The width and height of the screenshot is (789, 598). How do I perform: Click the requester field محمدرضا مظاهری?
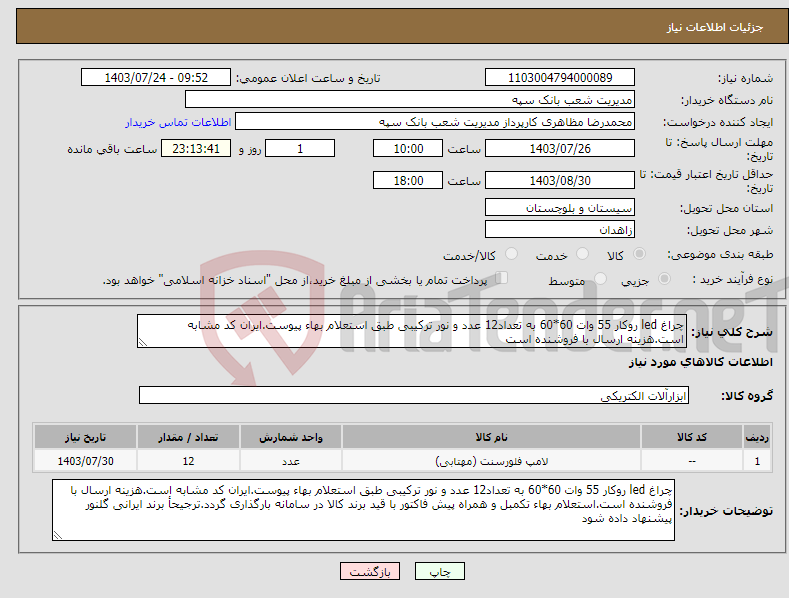tap(435, 122)
